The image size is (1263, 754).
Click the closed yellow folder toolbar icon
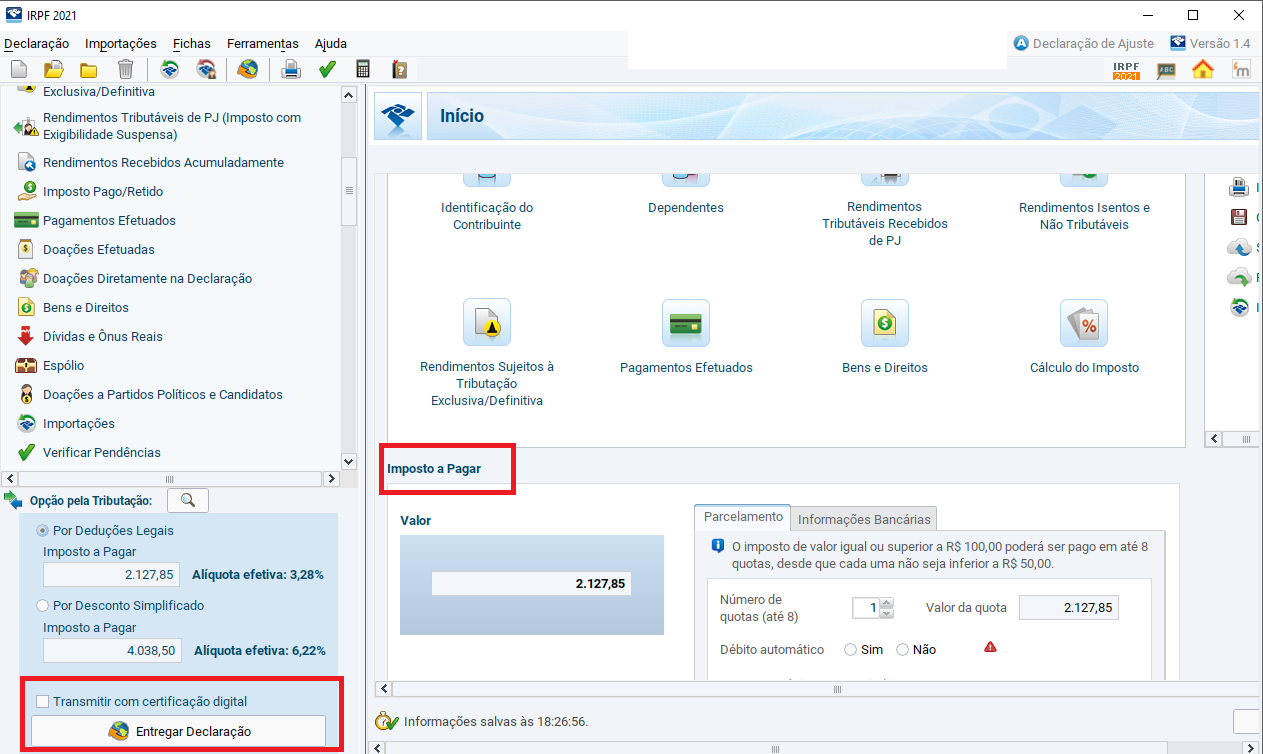[89, 69]
